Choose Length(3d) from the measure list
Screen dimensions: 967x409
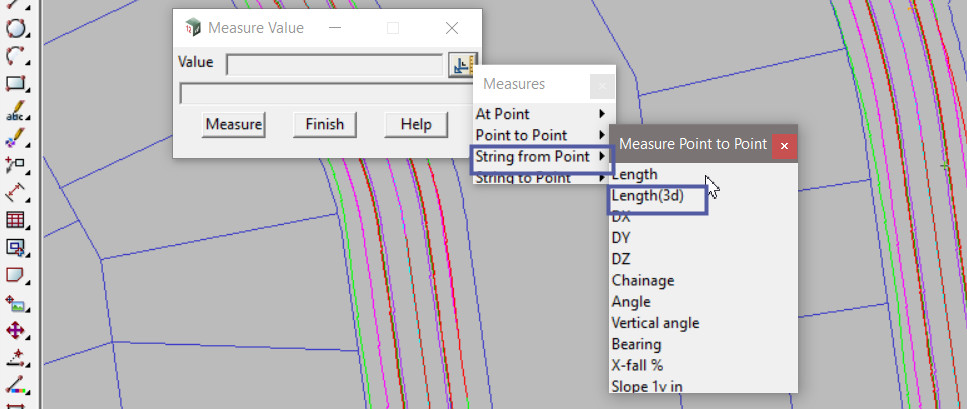[x=647, y=197]
